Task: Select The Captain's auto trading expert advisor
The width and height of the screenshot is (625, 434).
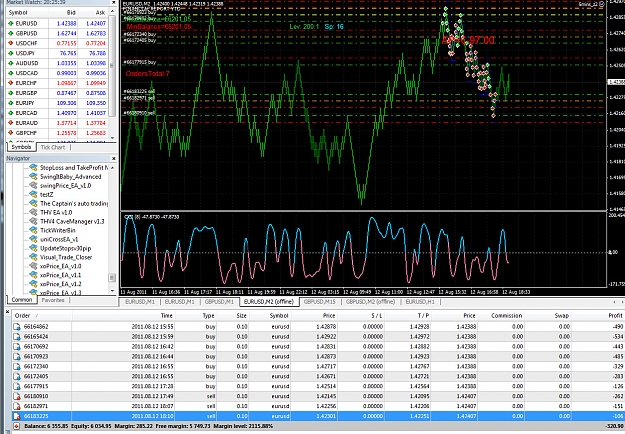Action: point(74,204)
